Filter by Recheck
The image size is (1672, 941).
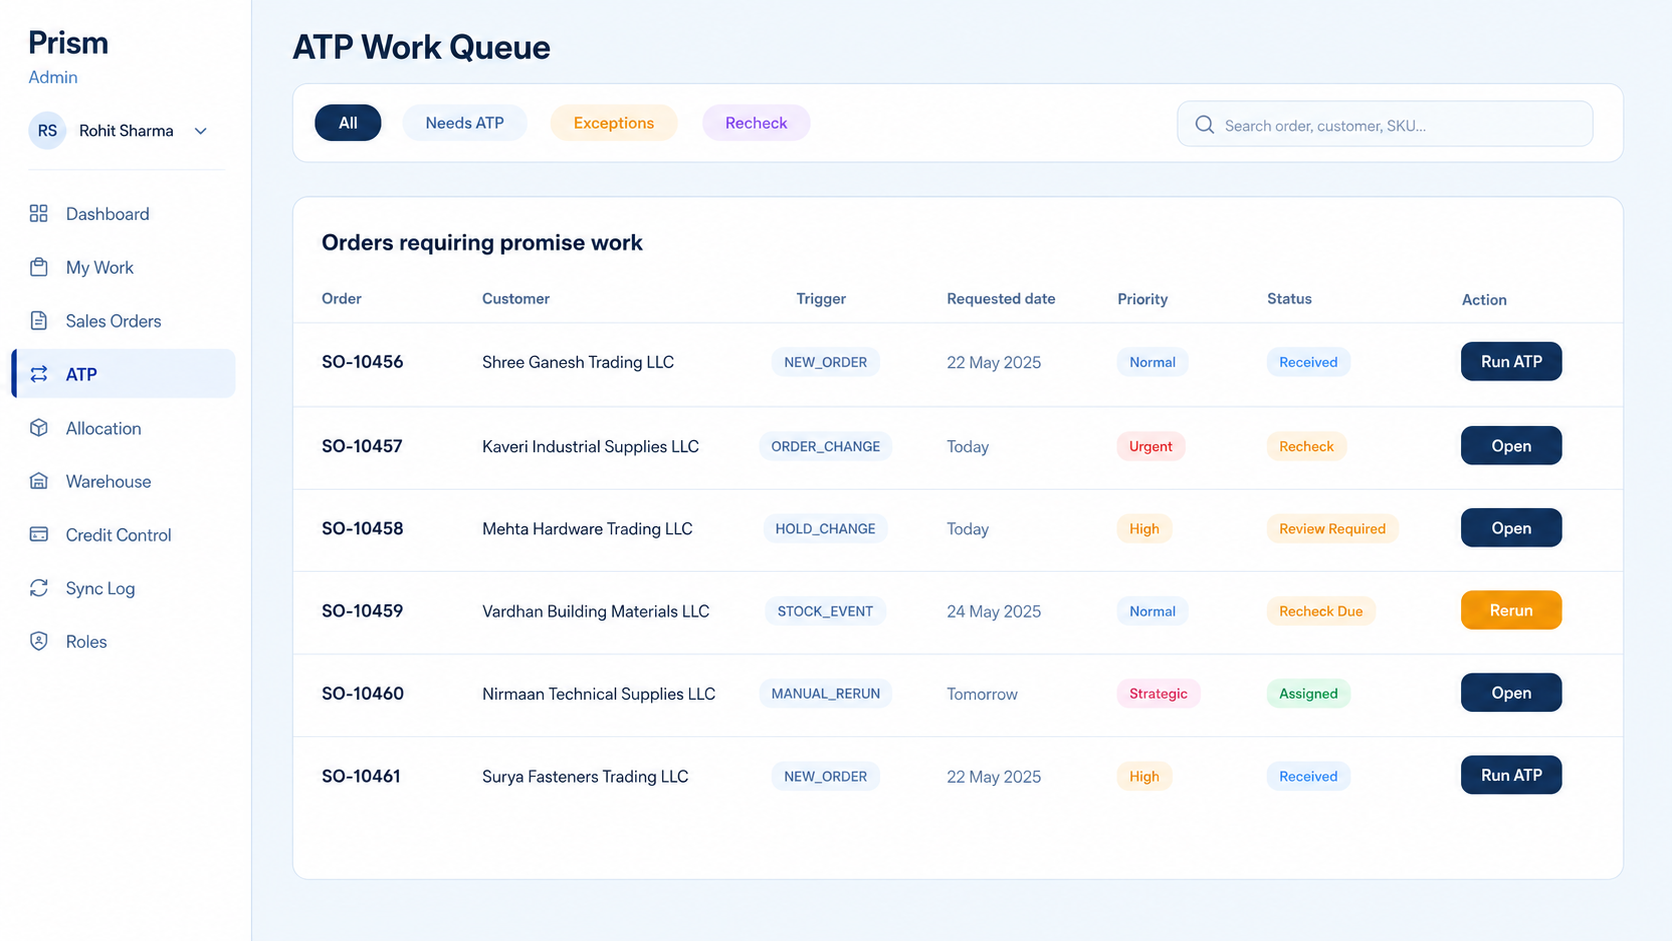[756, 123]
